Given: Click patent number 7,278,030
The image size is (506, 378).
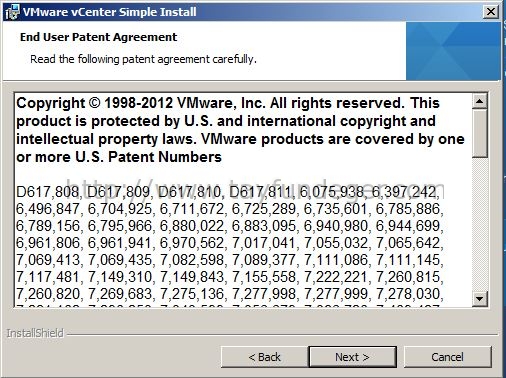Looking at the screenshot, I should point(409,294).
